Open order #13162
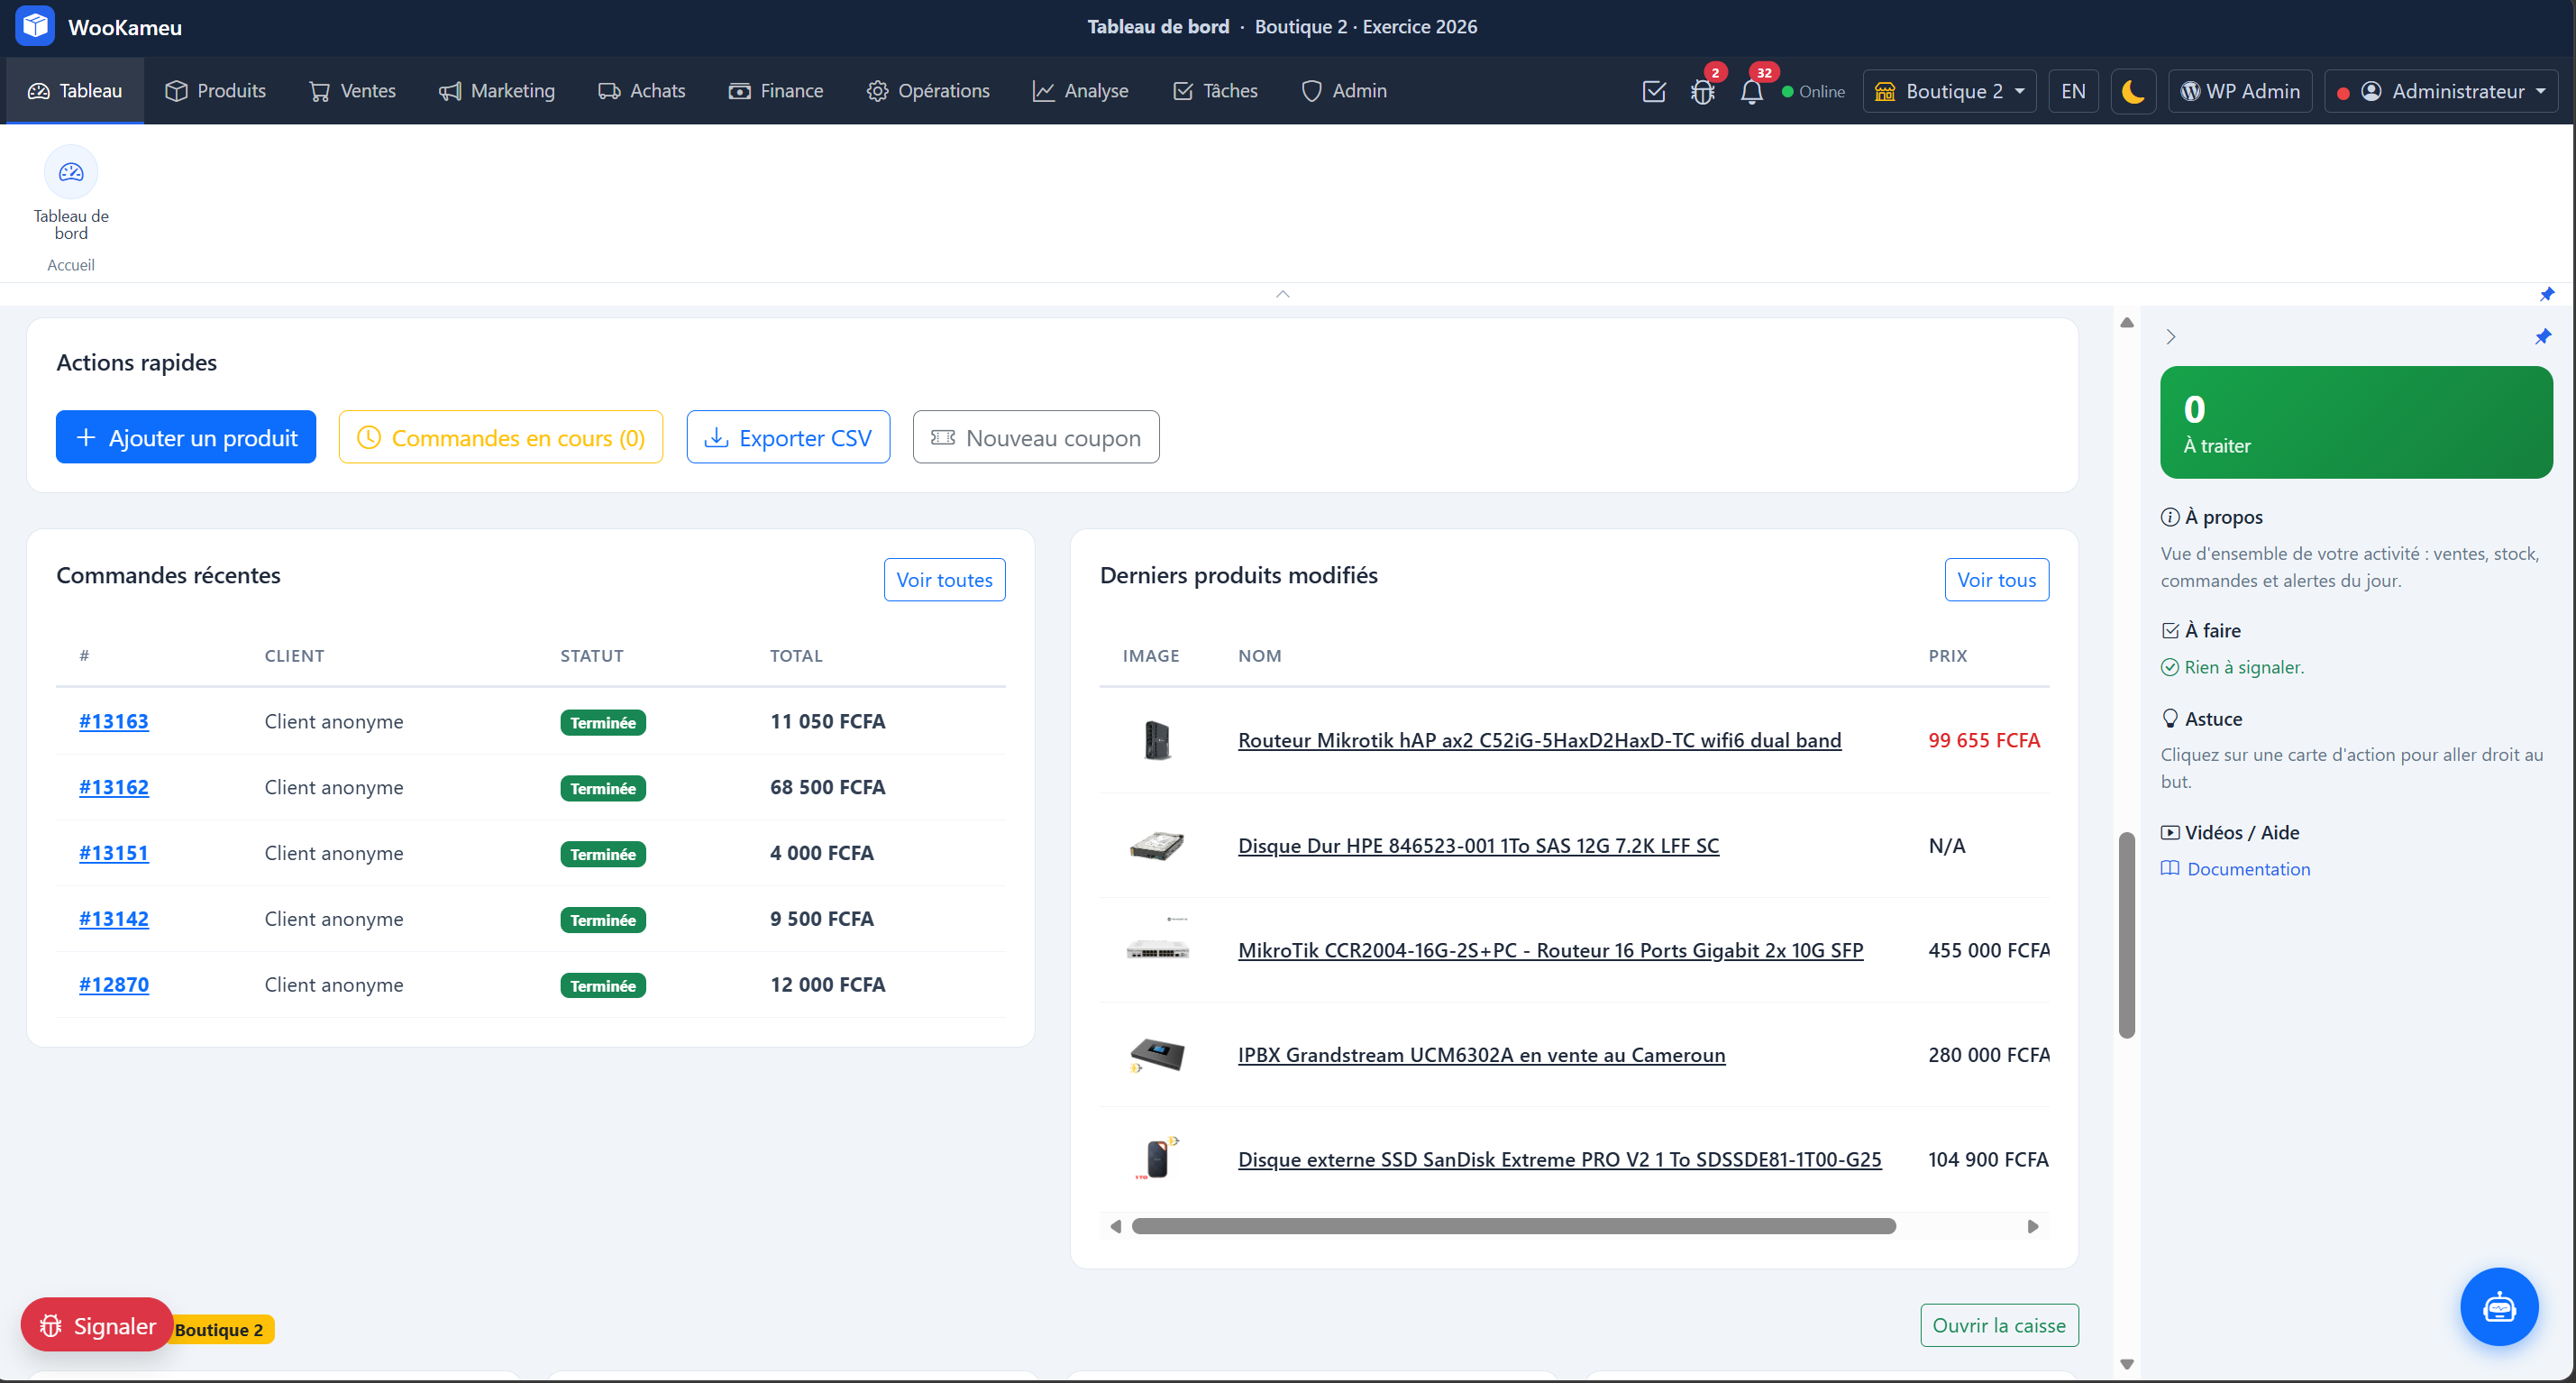This screenshot has width=2576, height=1383. pyautogui.click(x=114, y=787)
